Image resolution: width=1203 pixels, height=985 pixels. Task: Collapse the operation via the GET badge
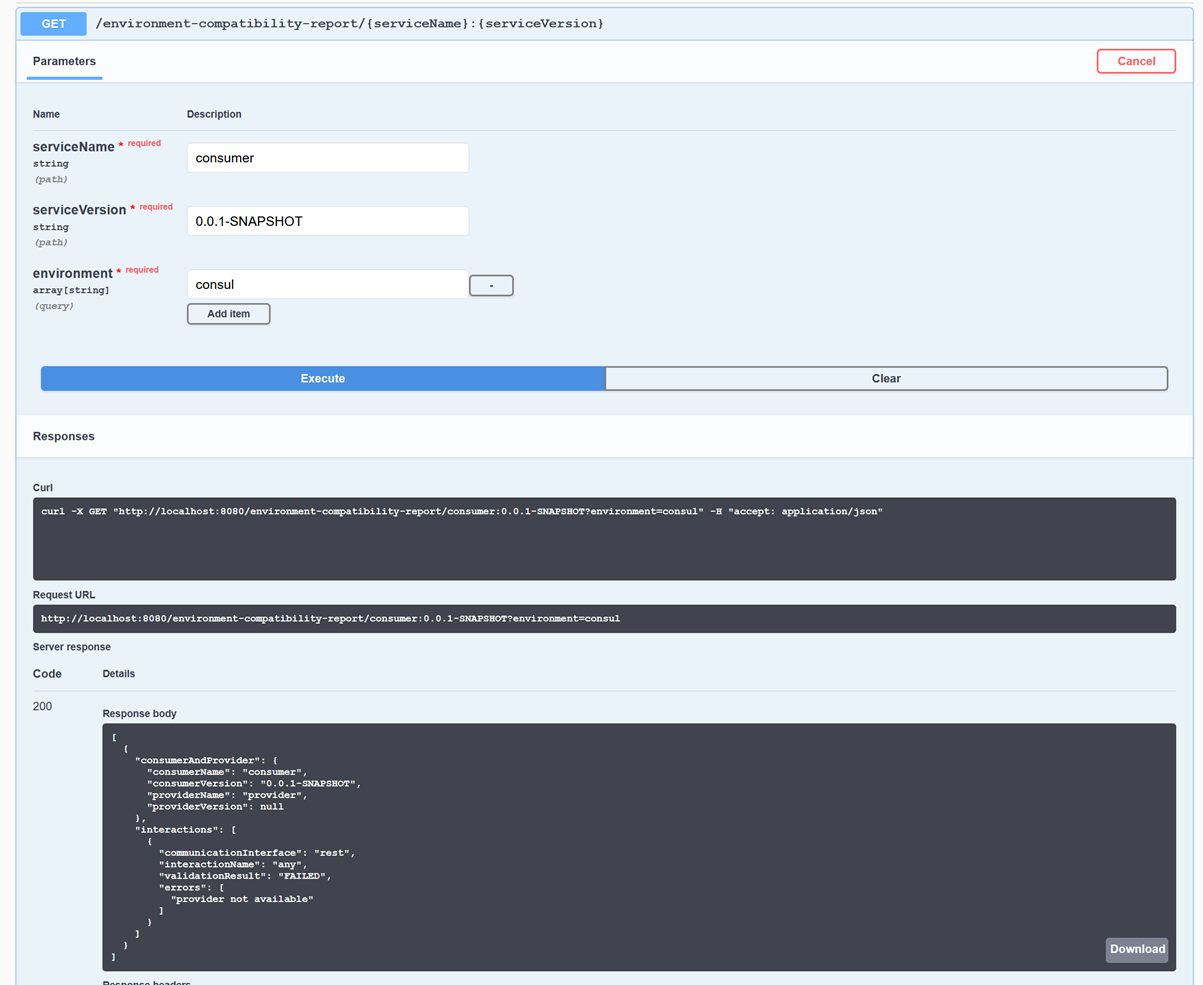(54, 22)
